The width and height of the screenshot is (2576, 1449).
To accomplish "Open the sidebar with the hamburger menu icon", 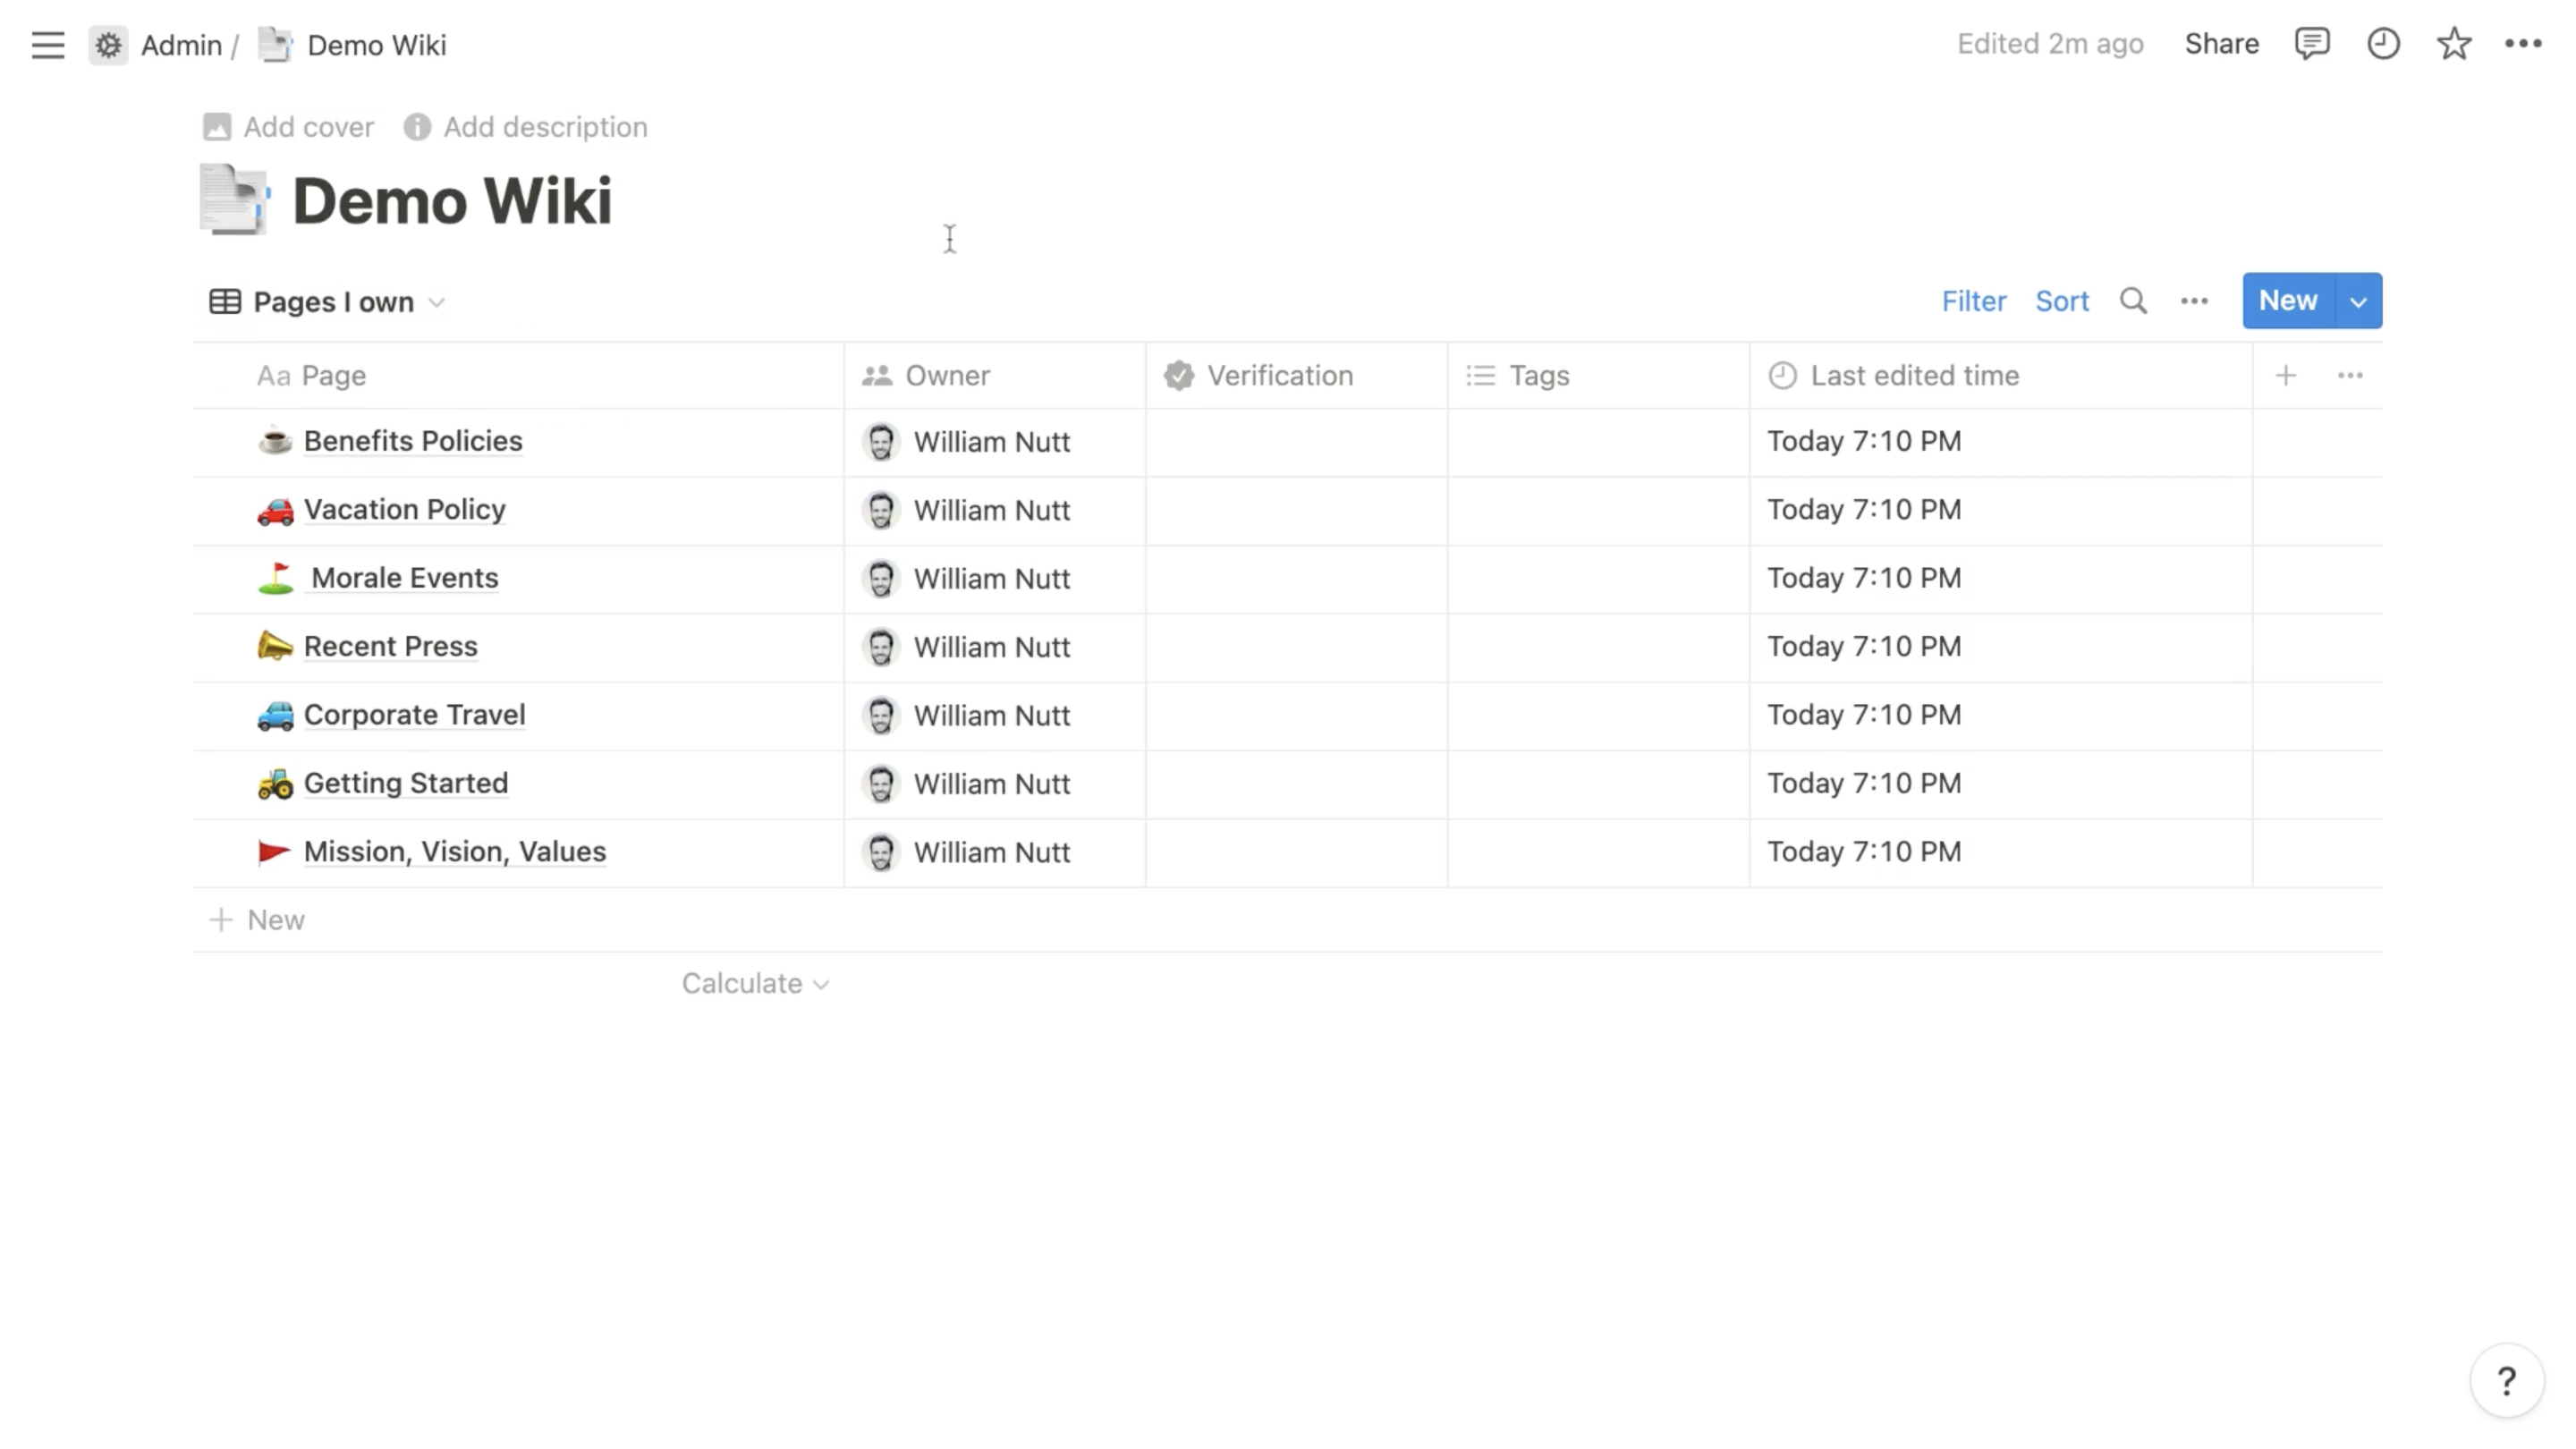I will click(x=47, y=44).
